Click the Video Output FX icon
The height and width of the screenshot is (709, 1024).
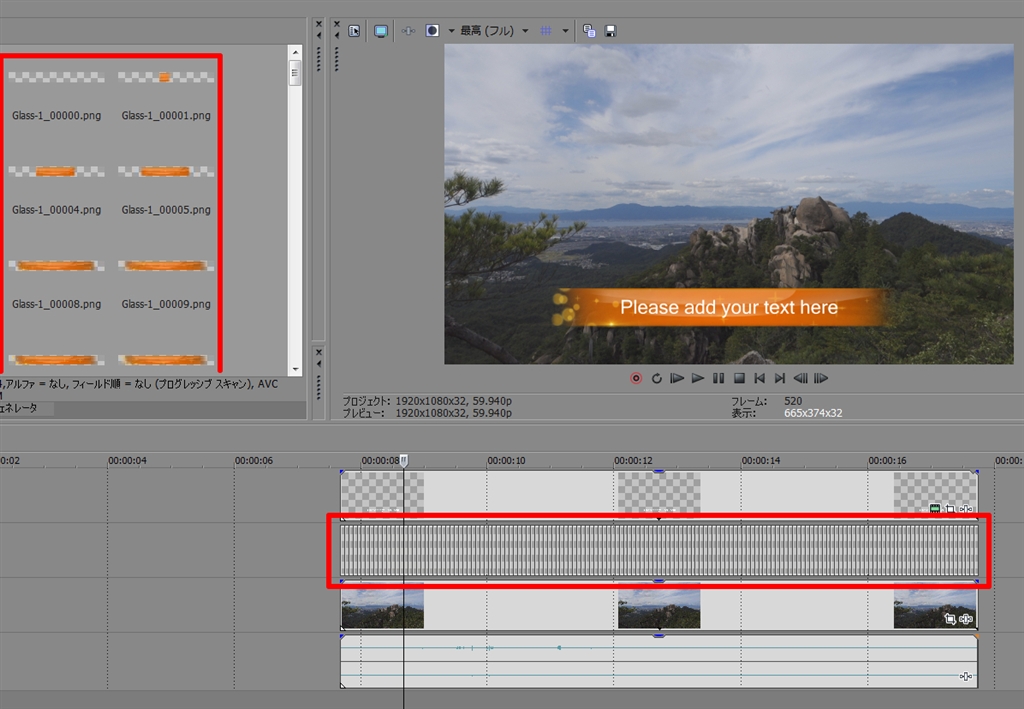point(408,31)
